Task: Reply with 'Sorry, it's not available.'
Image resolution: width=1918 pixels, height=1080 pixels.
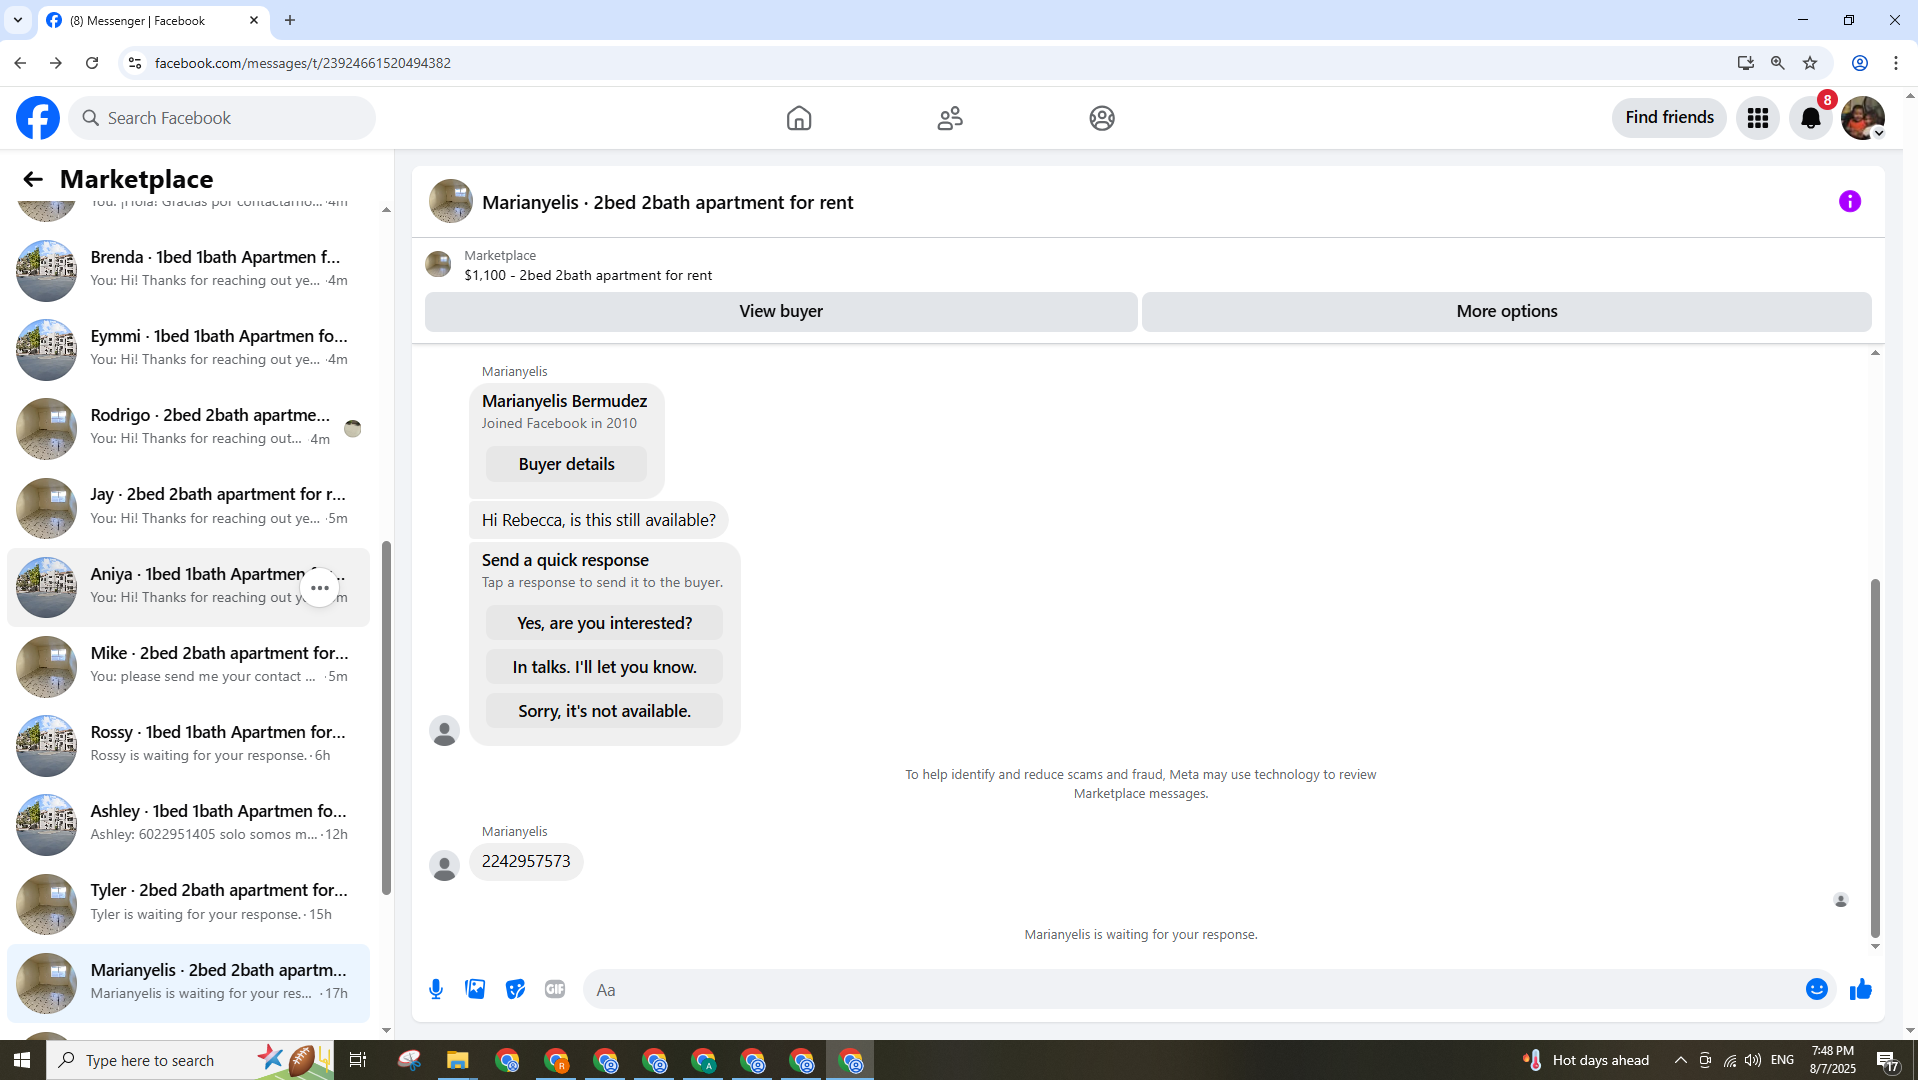Action: (x=604, y=711)
